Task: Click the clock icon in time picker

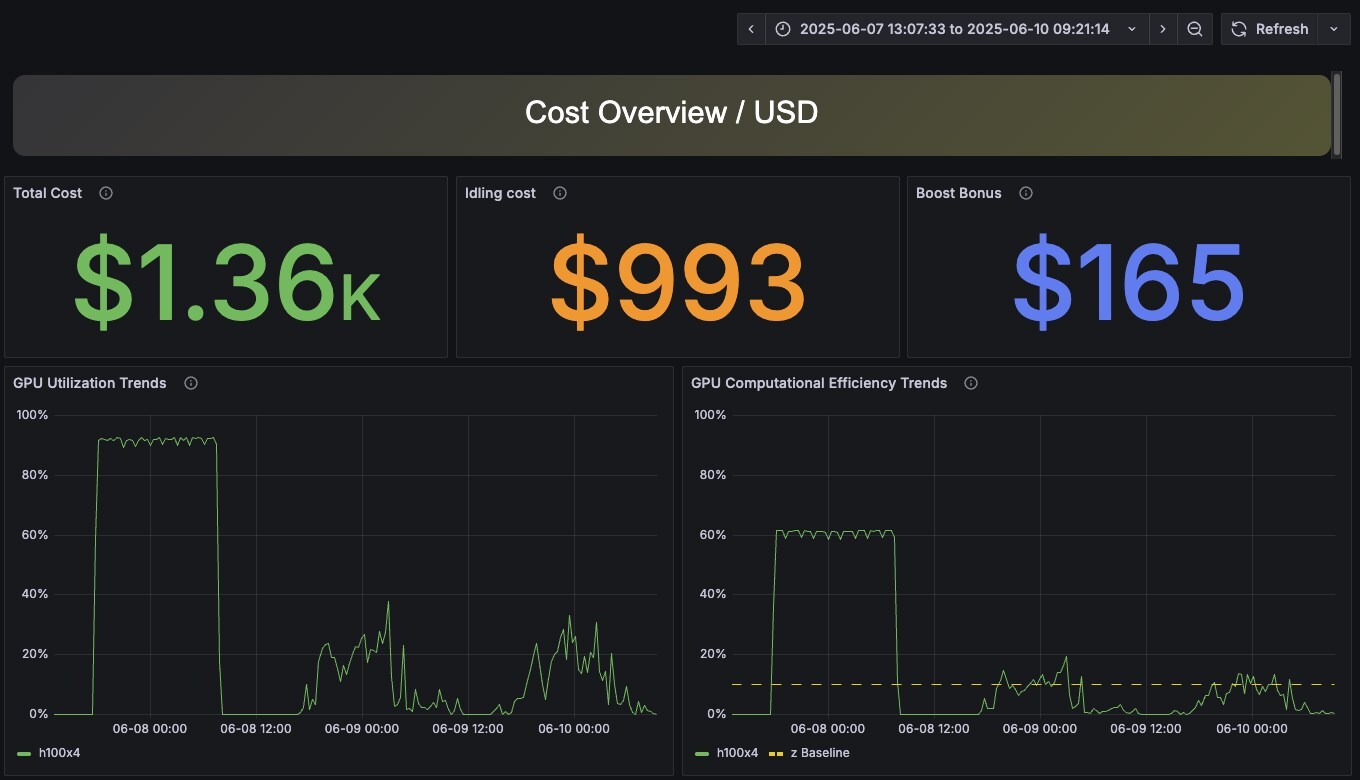Action: 783,29
